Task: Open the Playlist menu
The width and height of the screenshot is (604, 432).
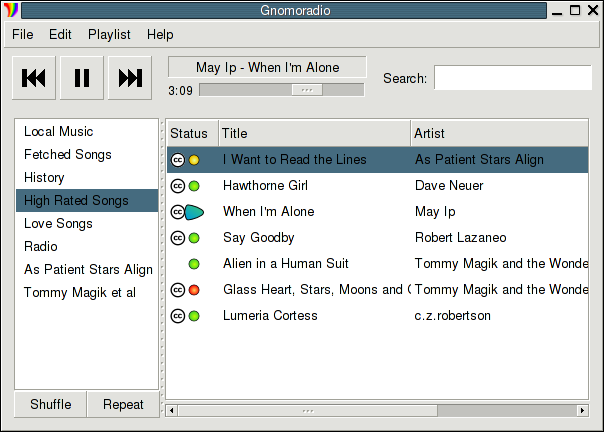Action: point(109,35)
